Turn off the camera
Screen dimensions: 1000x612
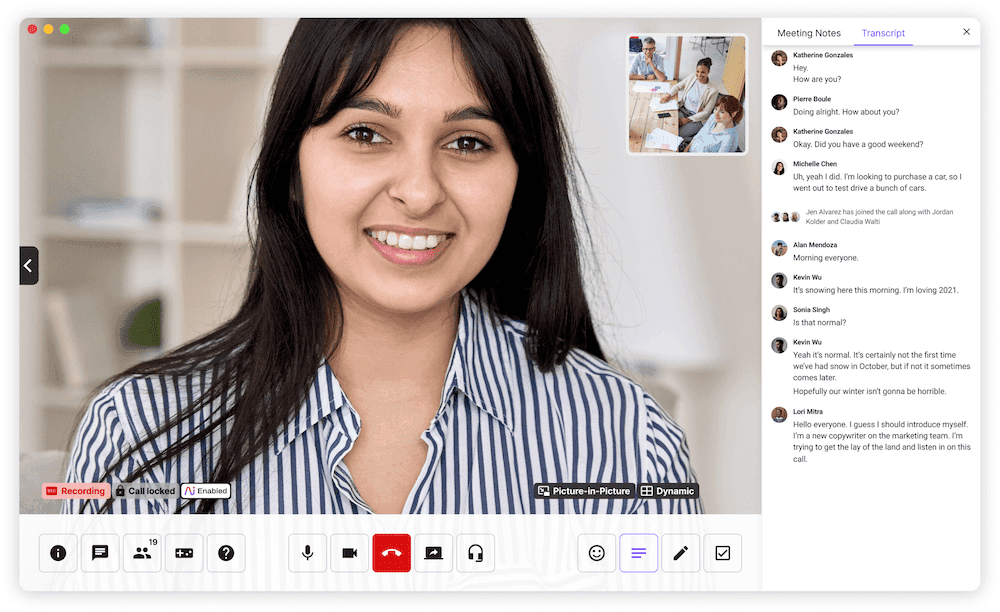point(349,553)
